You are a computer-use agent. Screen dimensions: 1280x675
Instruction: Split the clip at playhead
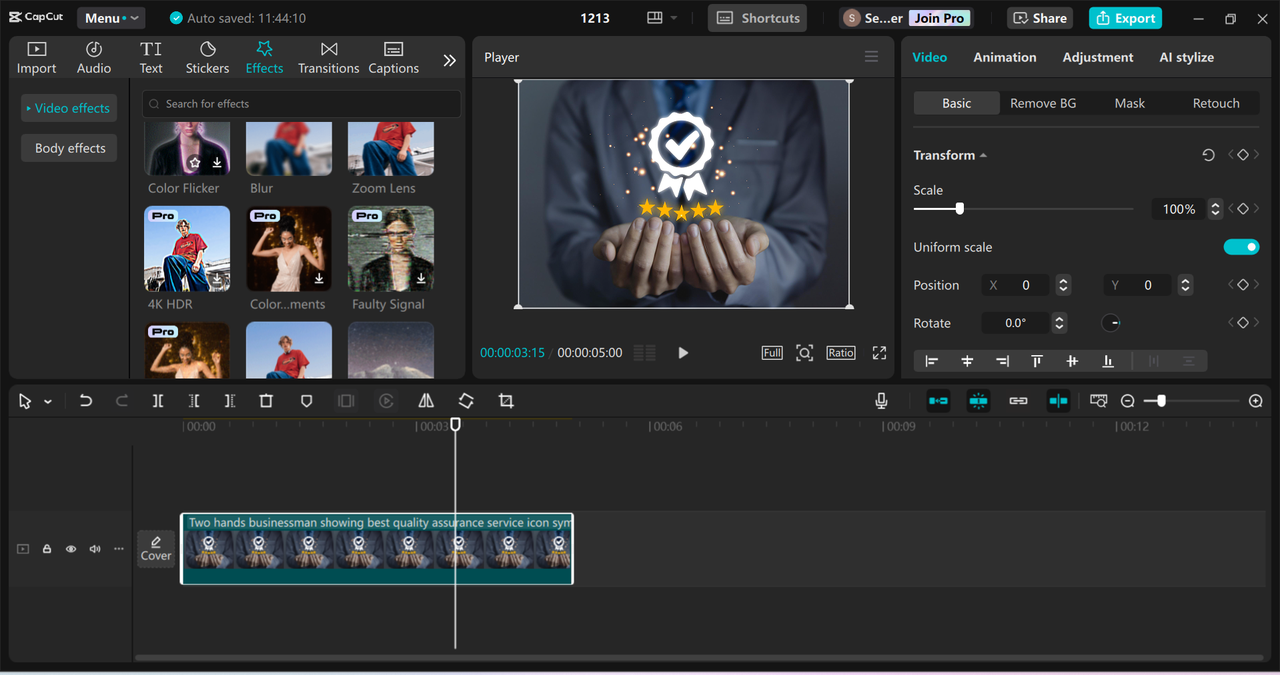tap(158, 401)
